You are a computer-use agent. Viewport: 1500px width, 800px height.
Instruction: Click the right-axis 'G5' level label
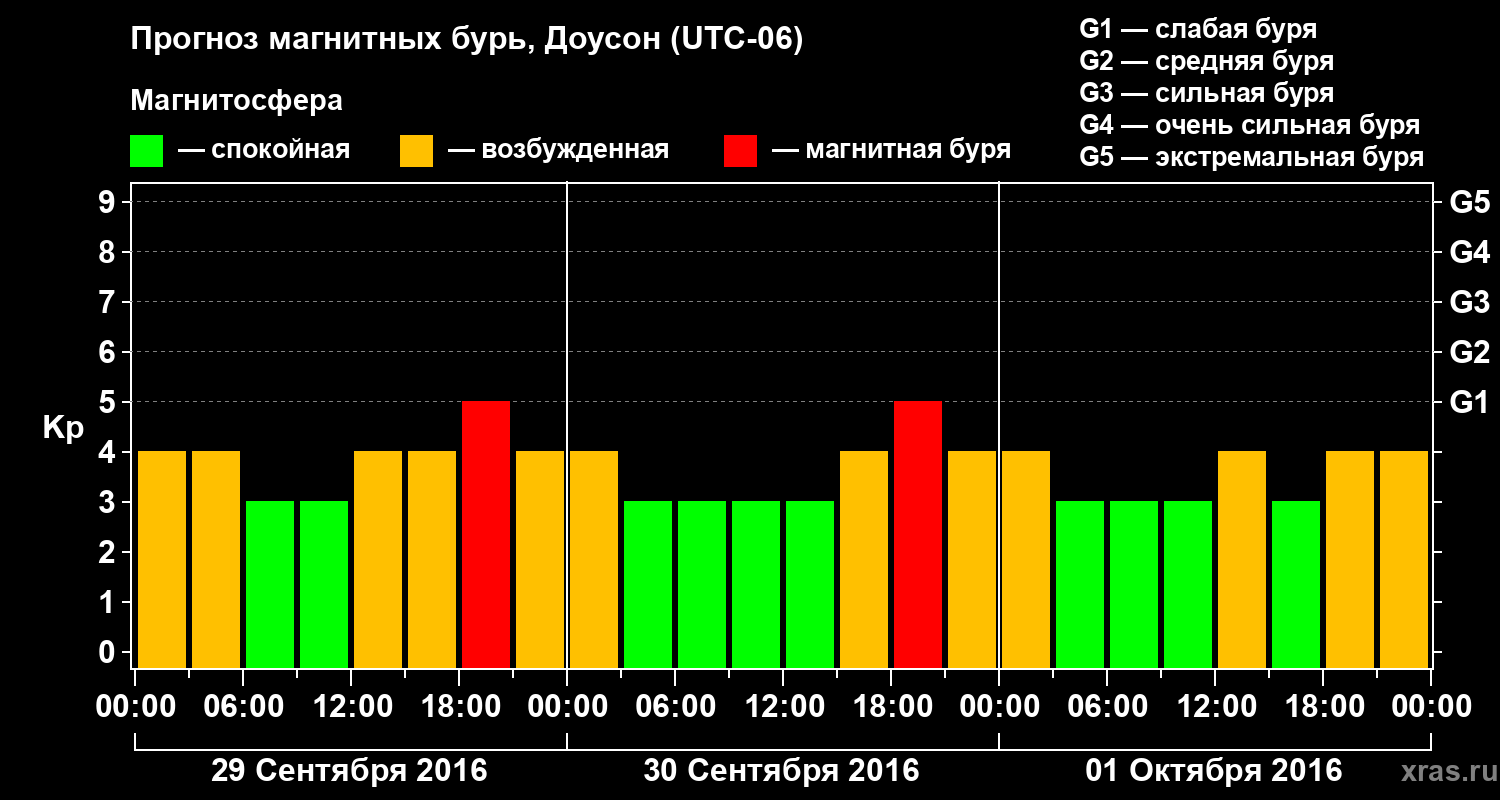click(x=1469, y=202)
